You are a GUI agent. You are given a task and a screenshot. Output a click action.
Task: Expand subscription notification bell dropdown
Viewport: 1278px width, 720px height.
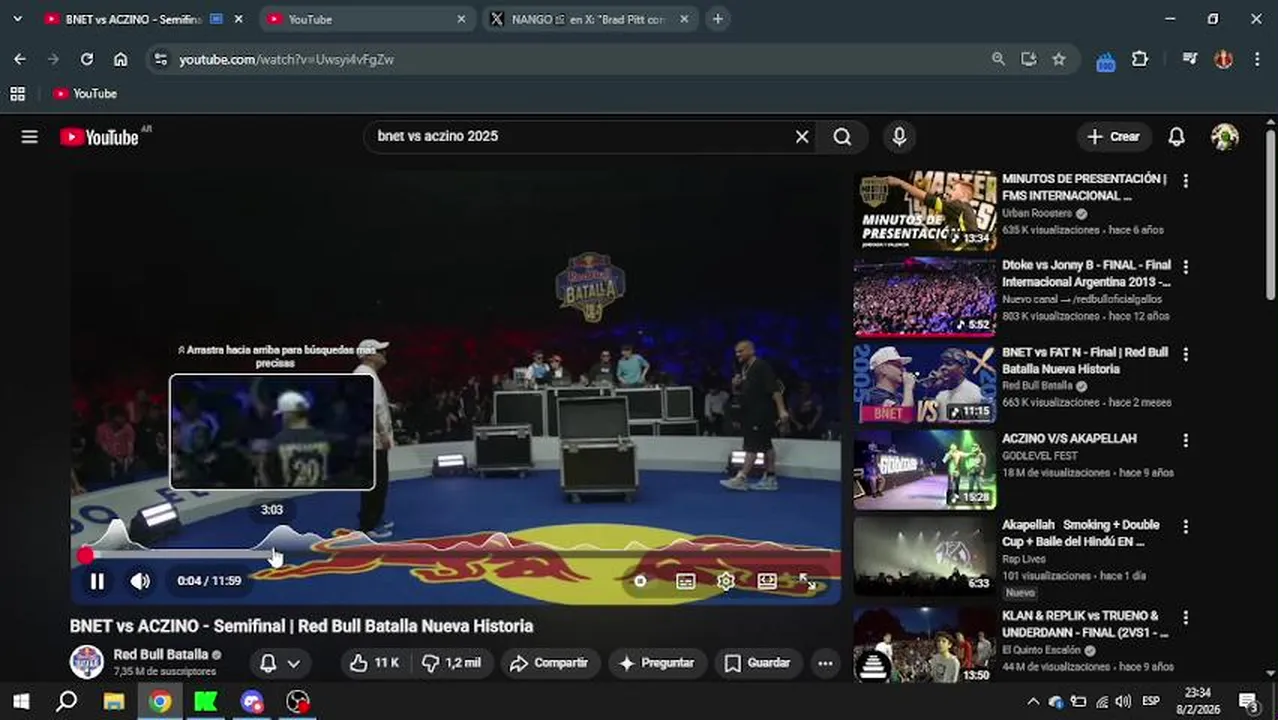[280, 663]
